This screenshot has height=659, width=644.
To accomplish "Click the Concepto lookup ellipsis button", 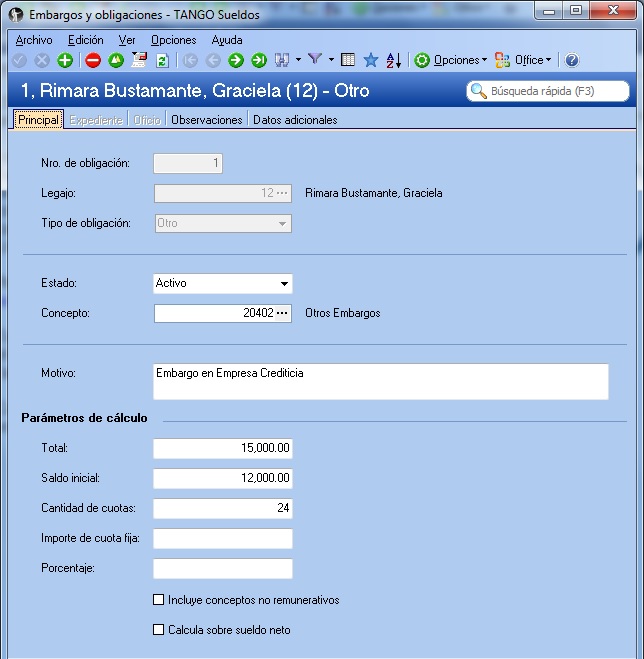I will [282, 314].
